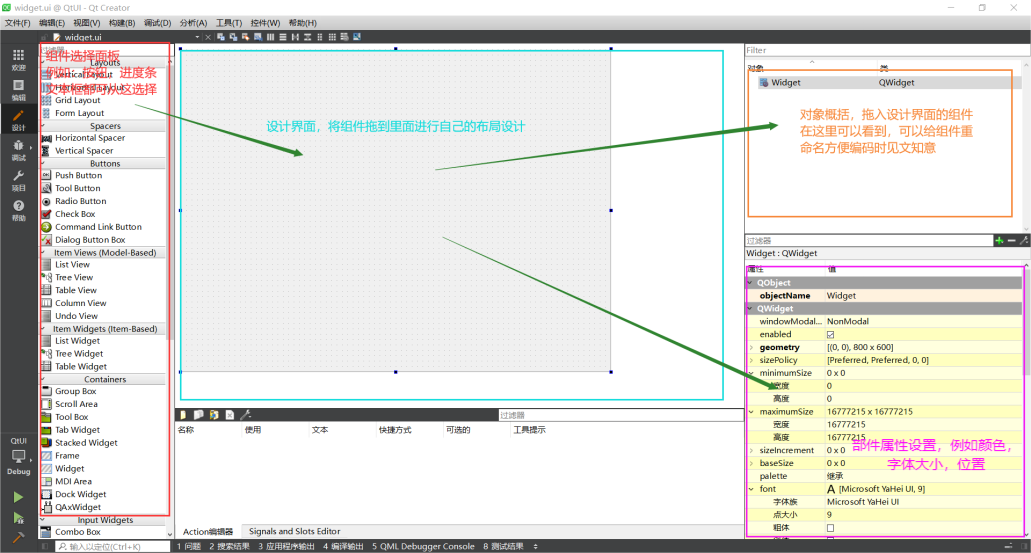1031x553 pixels.
Task: Open the 控件(W) menu
Action: (265, 23)
